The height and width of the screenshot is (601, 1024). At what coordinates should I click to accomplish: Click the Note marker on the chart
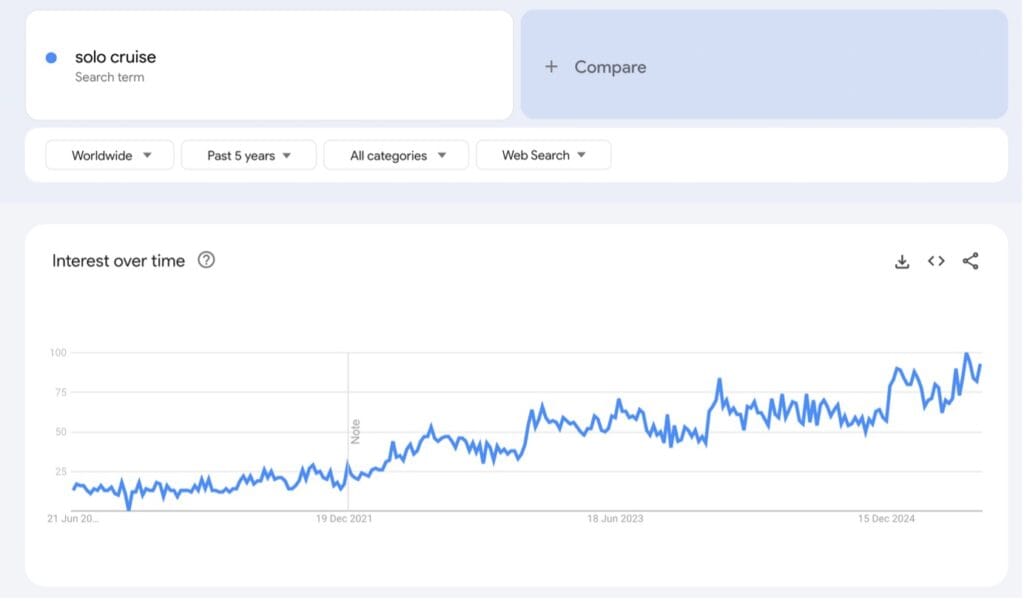click(357, 430)
